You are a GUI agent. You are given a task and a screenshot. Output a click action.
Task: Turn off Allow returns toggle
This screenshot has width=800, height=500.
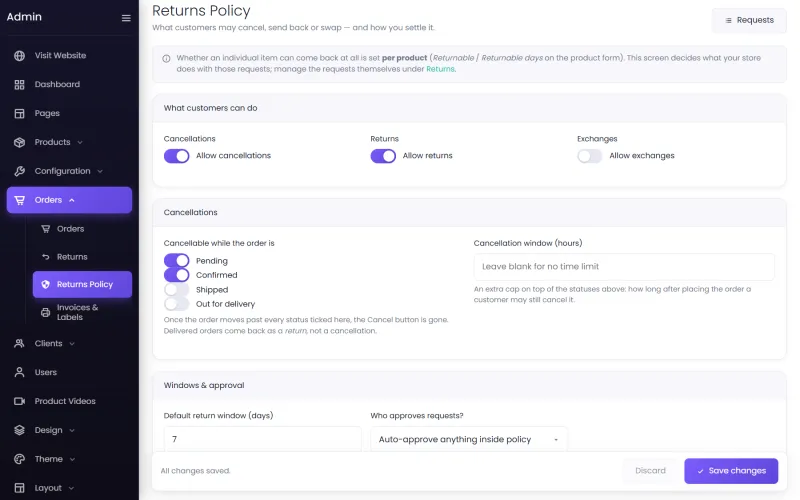(383, 156)
